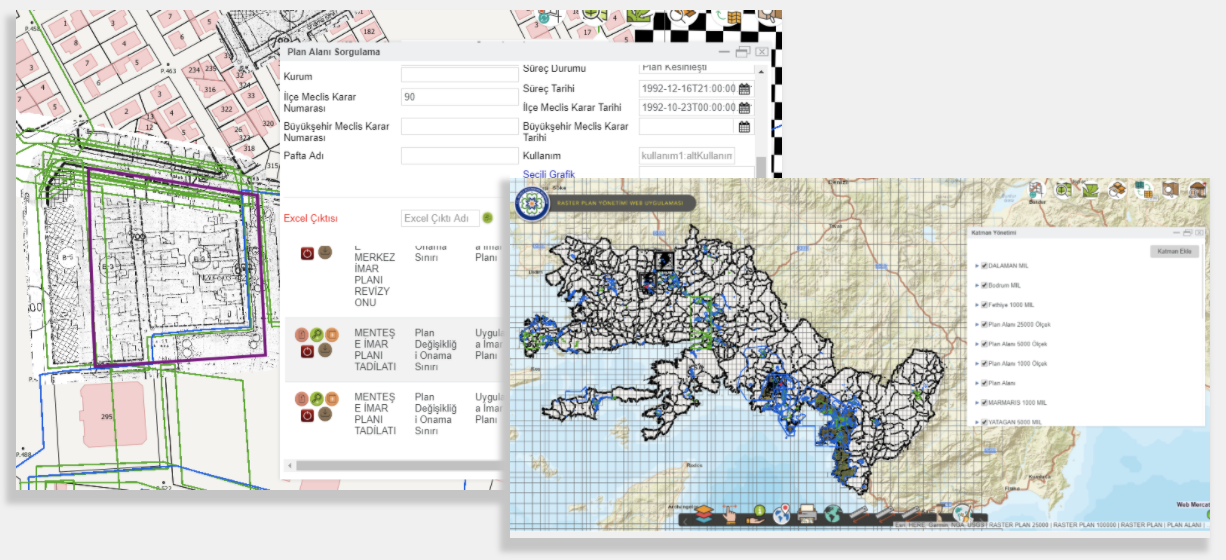Expand the Fethiye 1000 MIL layer node
This screenshot has height=560, width=1226.
point(977,304)
